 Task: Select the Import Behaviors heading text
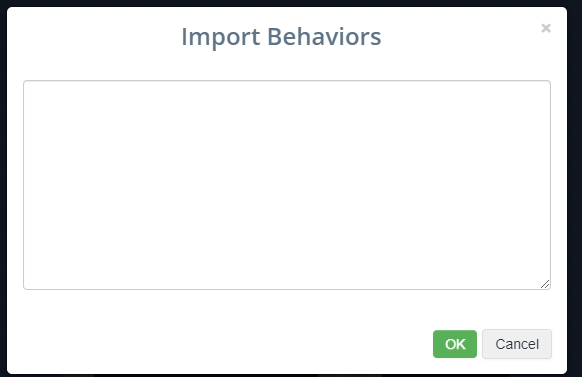[x=281, y=37]
